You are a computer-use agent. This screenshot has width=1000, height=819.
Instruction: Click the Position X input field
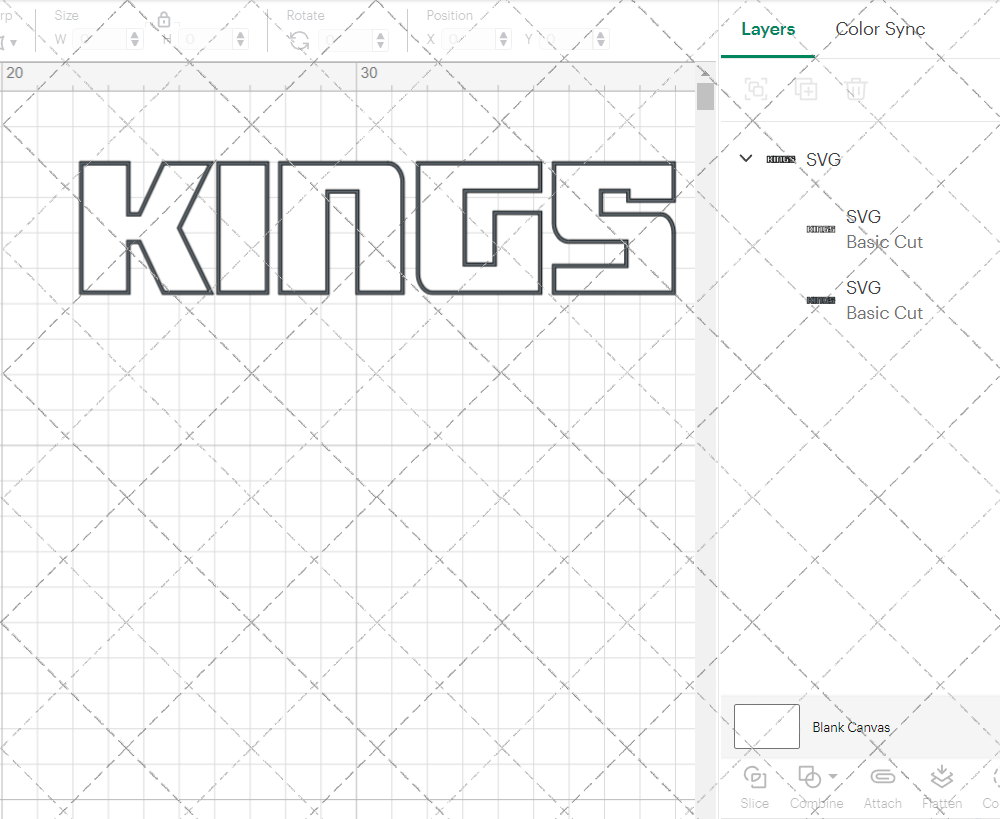[469, 40]
